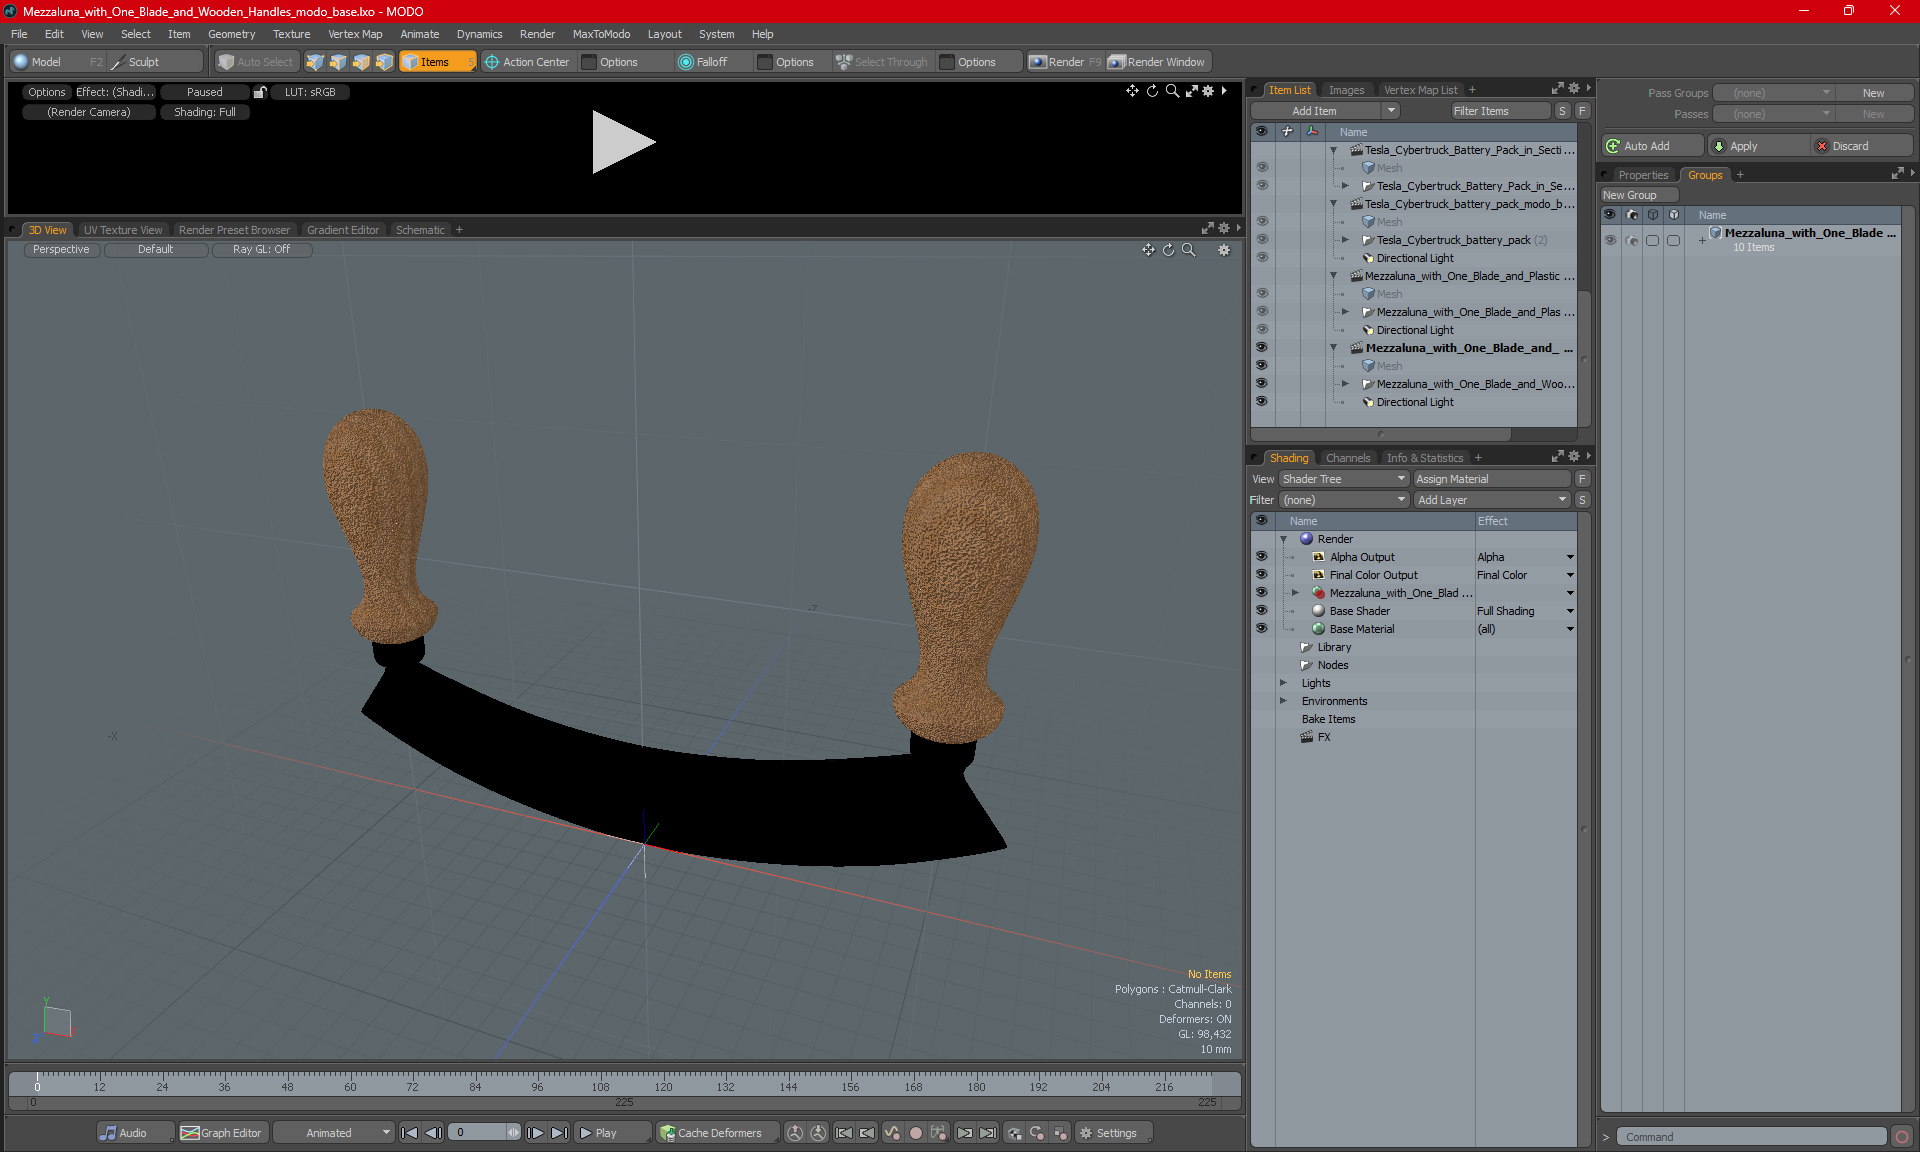Toggle visibility of Base Shader
The width and height of the screenshot is (1920, 1152).
pyautogui.click(x=1261, y=611)
